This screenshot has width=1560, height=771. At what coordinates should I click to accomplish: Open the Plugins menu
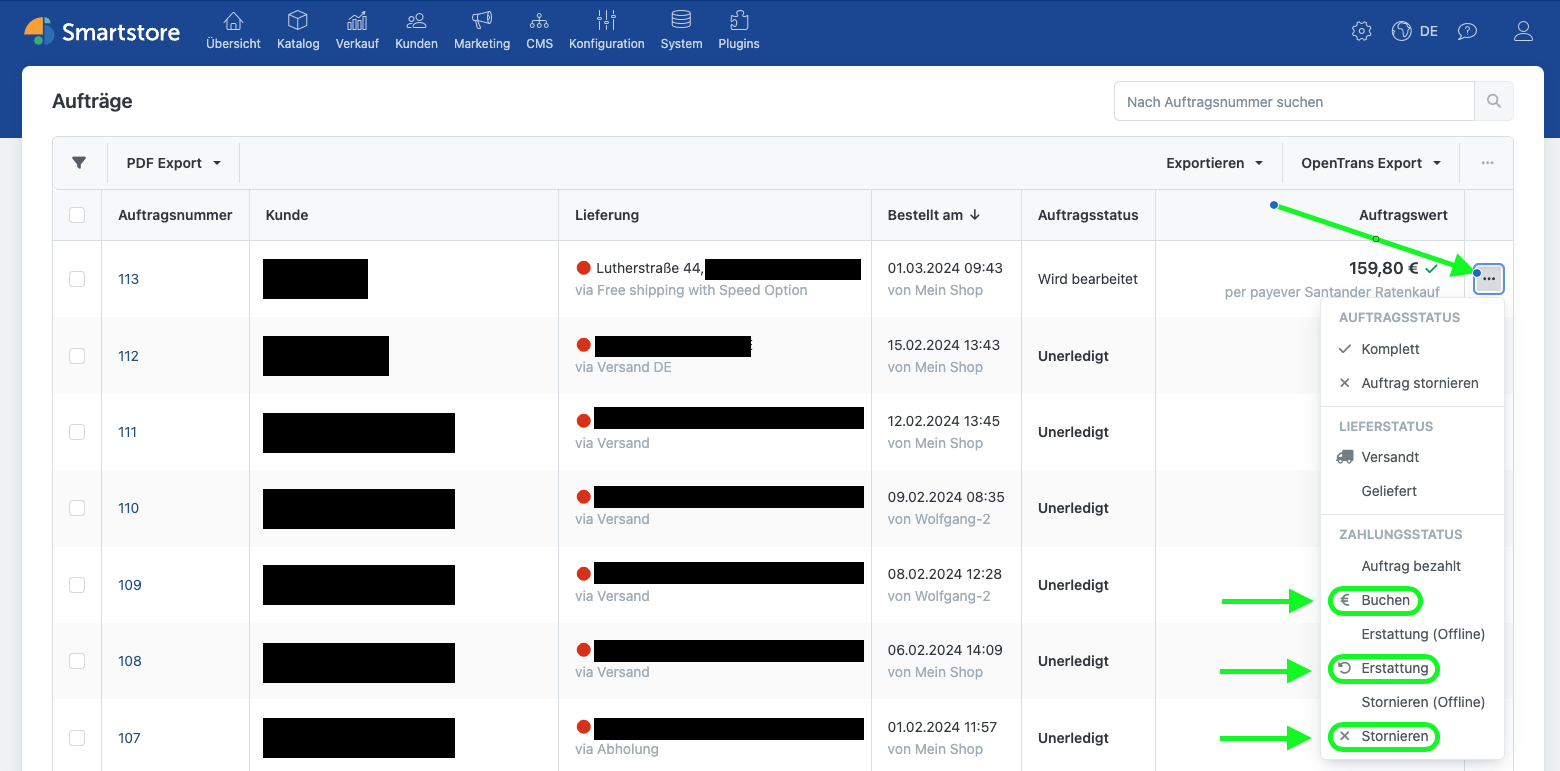point(739,30)
